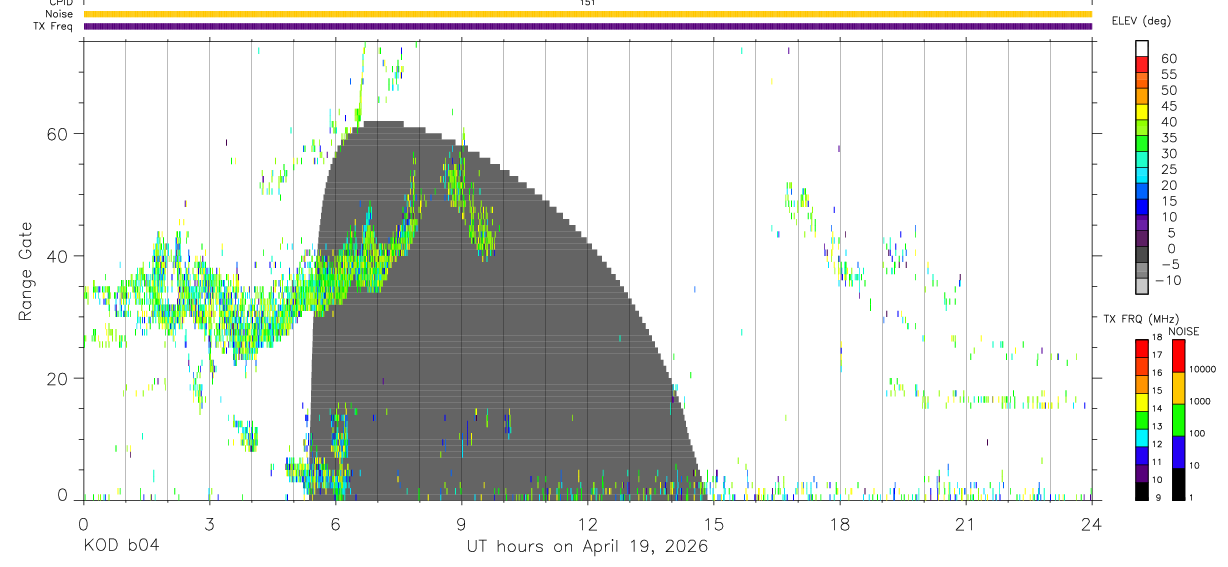1228x567 pixels.
Task: Click the 9 tick label on the UT hours axis
Action: pos(461,523)
